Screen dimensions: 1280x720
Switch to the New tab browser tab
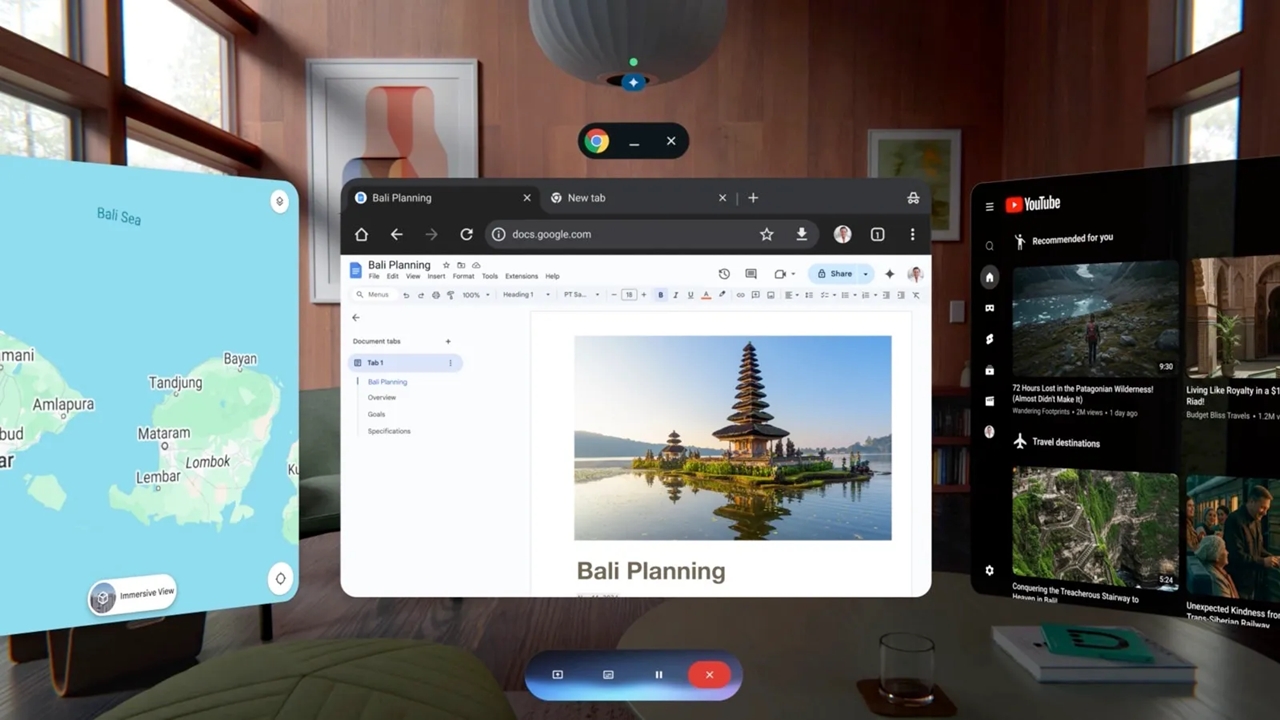click(630, 198)
